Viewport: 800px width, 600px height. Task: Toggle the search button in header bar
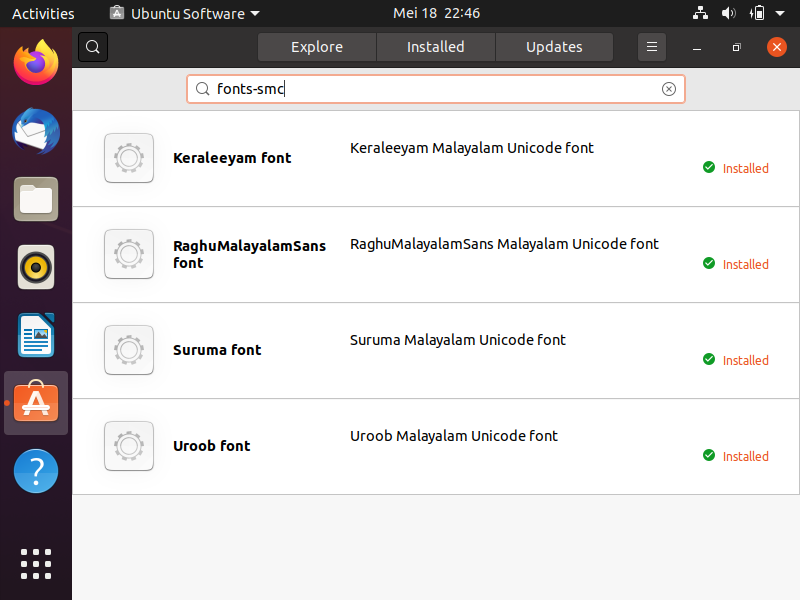pos(93,47)
